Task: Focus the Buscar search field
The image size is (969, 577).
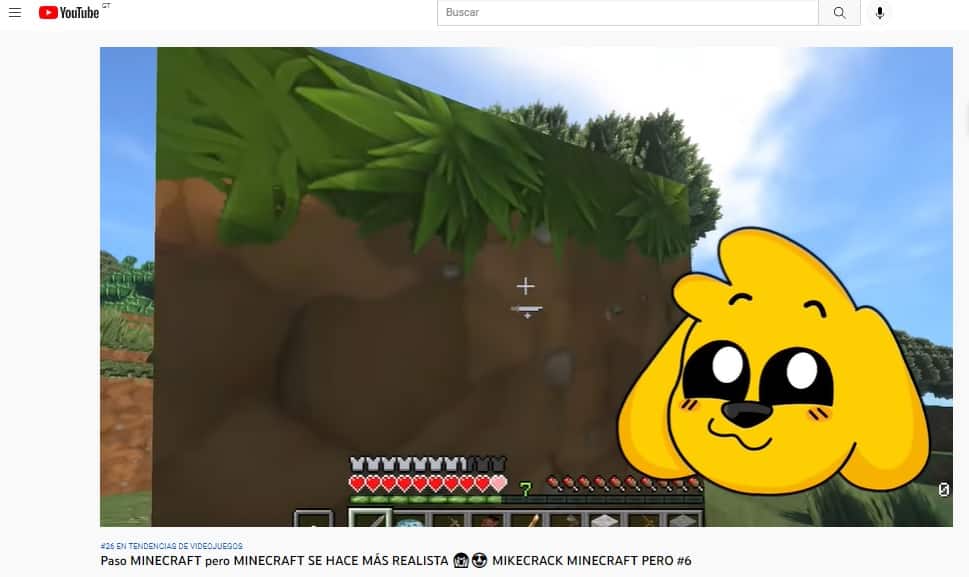Action: [627, 12]
